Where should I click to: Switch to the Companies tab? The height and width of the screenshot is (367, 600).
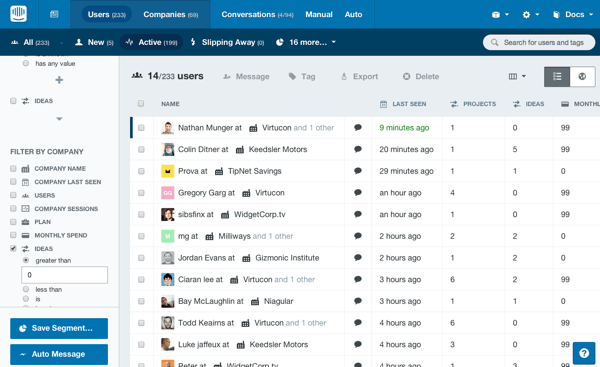click(171, 15)
